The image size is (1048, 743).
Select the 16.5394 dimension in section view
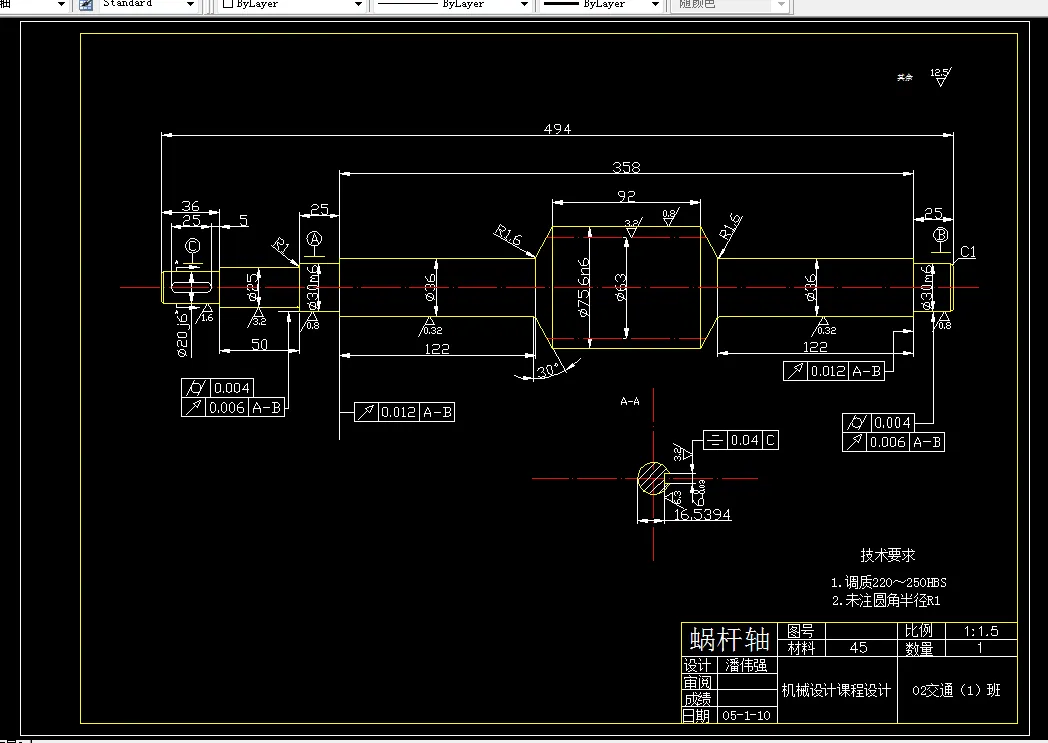[x=702, y=514]
